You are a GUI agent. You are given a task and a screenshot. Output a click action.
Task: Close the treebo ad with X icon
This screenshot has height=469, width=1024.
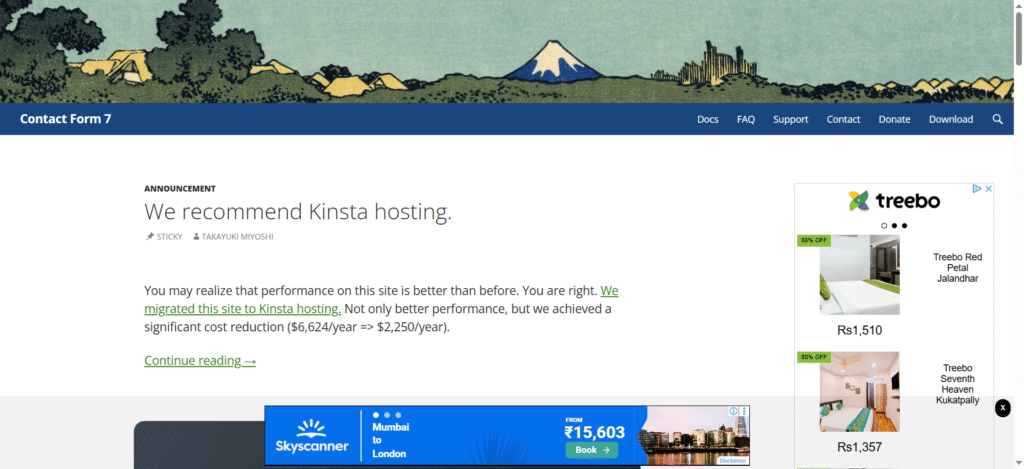click(987, 189)
